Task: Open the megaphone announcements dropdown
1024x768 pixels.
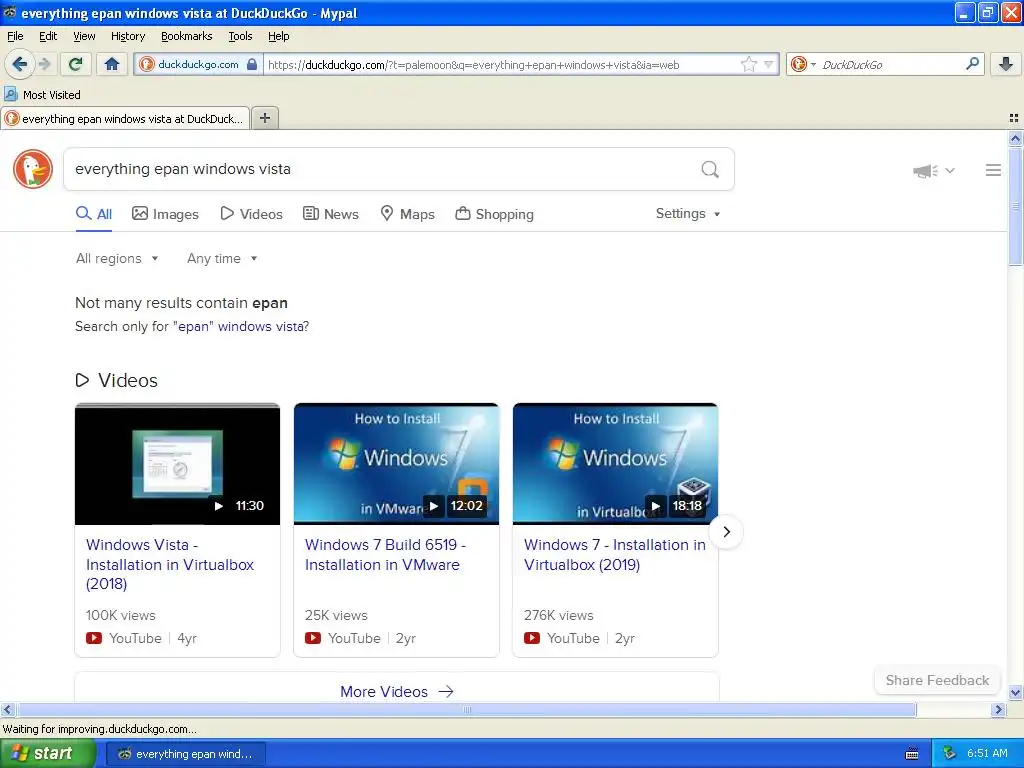Action: (x=934, y=170)
